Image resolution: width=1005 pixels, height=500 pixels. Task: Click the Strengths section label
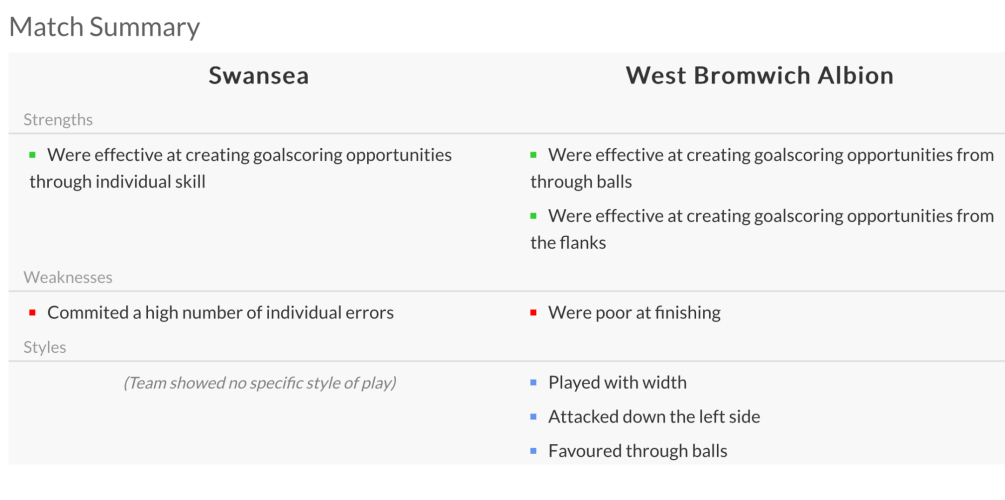click(x=58, y=120)
